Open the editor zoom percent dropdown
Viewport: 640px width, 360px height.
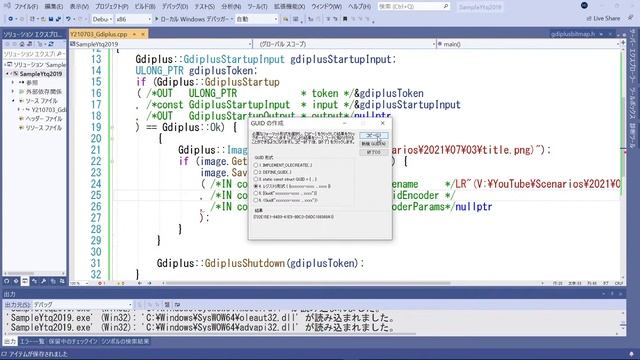pyautogui.click(x=80, y=283)
